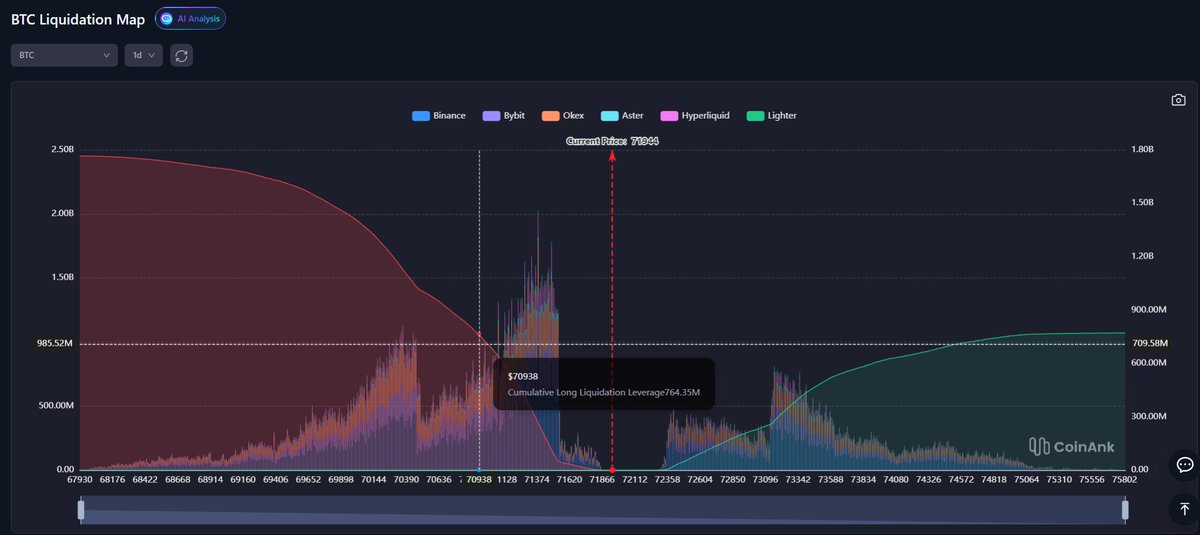Click the zoom range slider track

(x=603, y=510)
